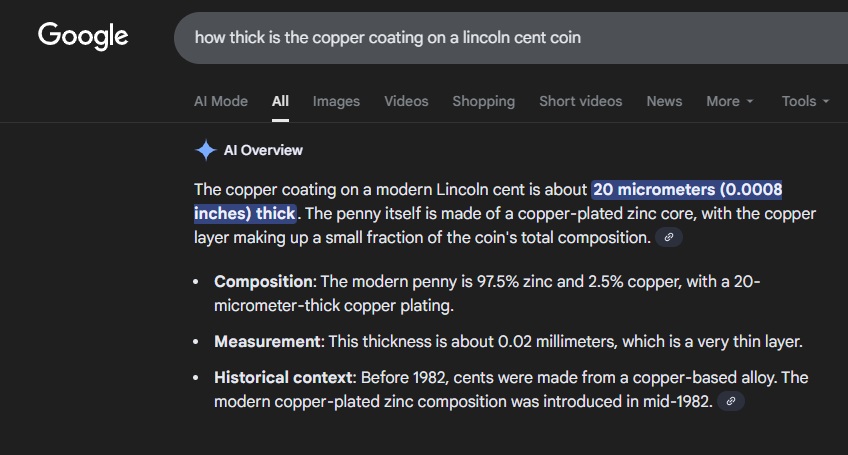The image size is (848, 455).
Task: Click highlighted "20 micrometers (0.0008" text
Action: click(x=687, y=189)
